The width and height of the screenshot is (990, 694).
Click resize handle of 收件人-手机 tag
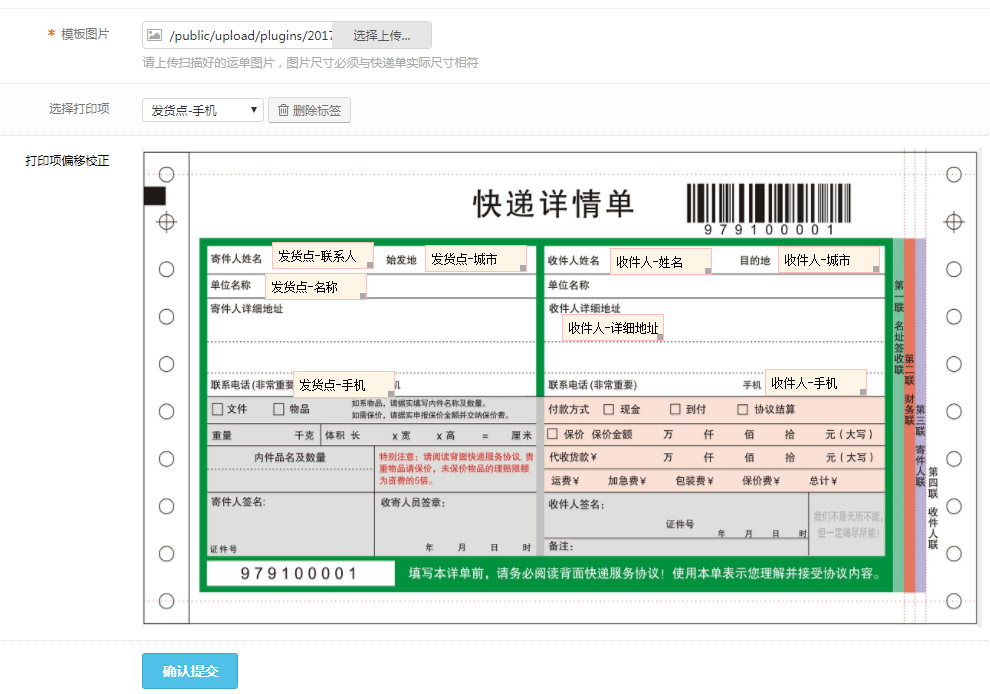tap(862, 392)
